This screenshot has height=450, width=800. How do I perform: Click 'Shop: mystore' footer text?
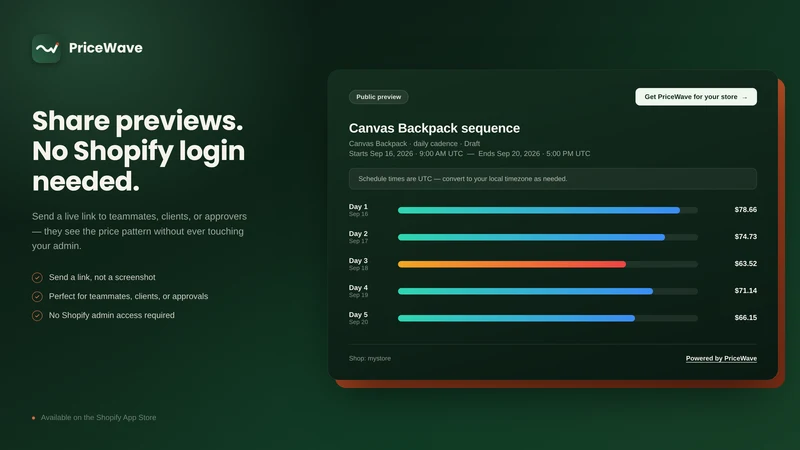pos(370,359)
